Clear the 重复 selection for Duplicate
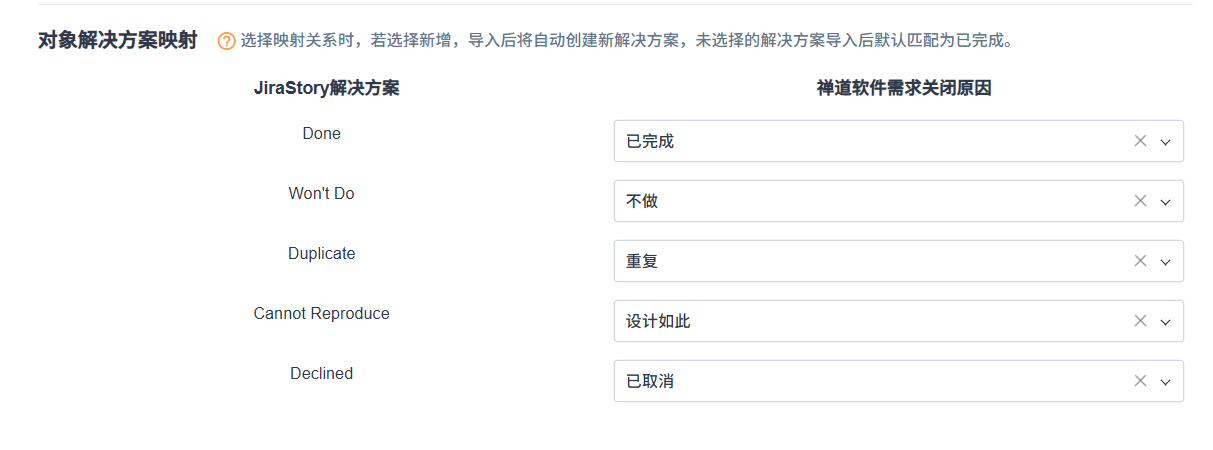Viewport: 1213px width, 450px height. pos(1140,261)
